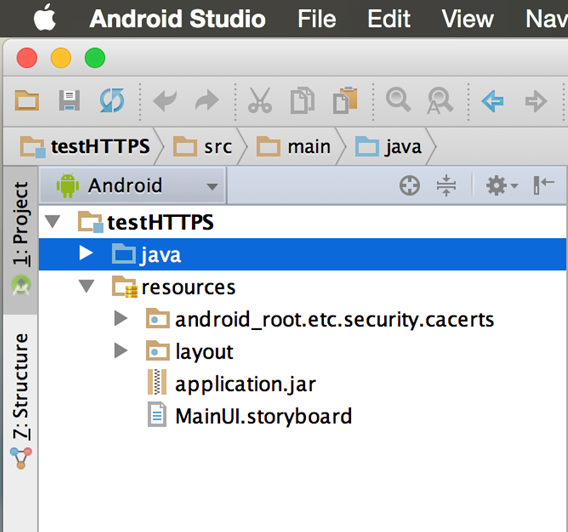Click the Save All floppy disk icon
This screenshot has height=532, width=568.
point(69,100)
